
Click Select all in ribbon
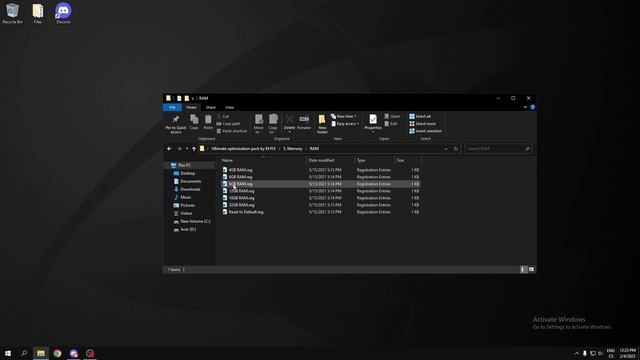tap(420, 116)
